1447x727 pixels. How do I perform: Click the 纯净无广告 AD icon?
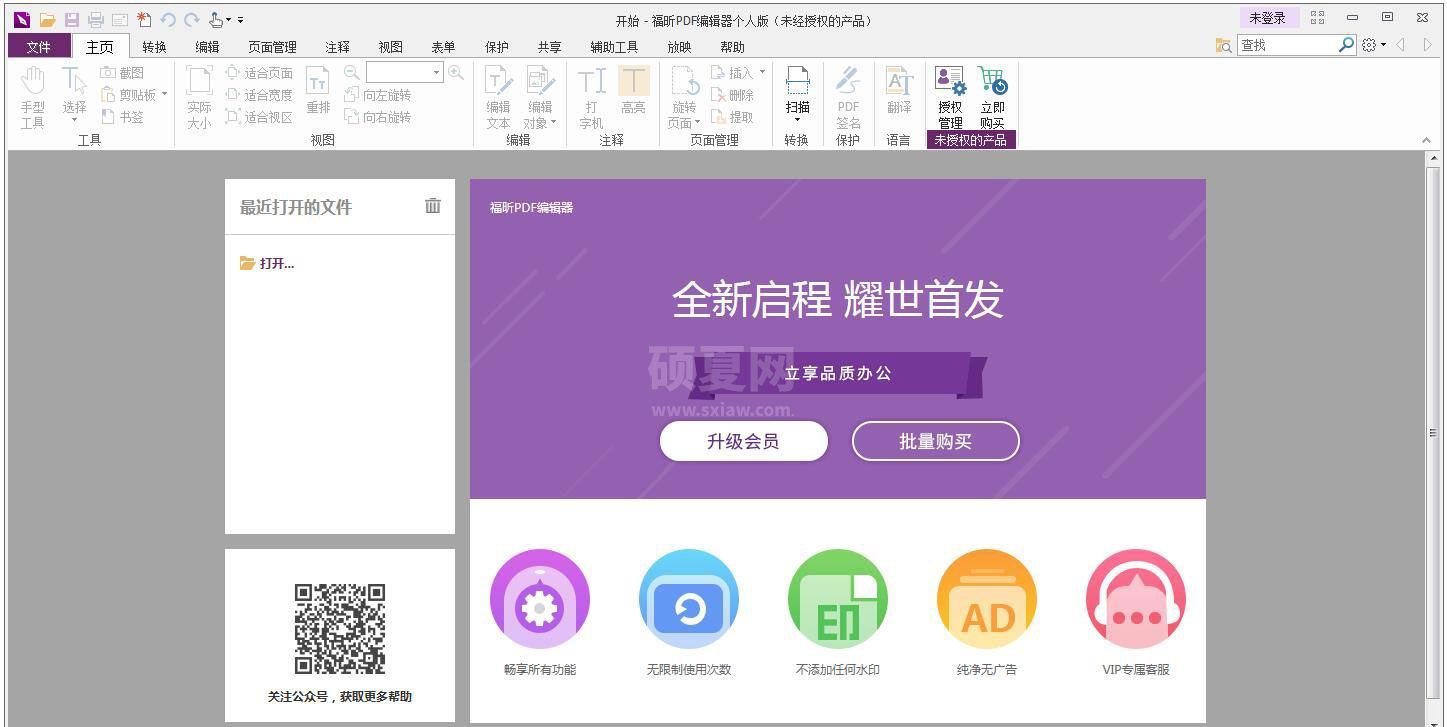987,599
